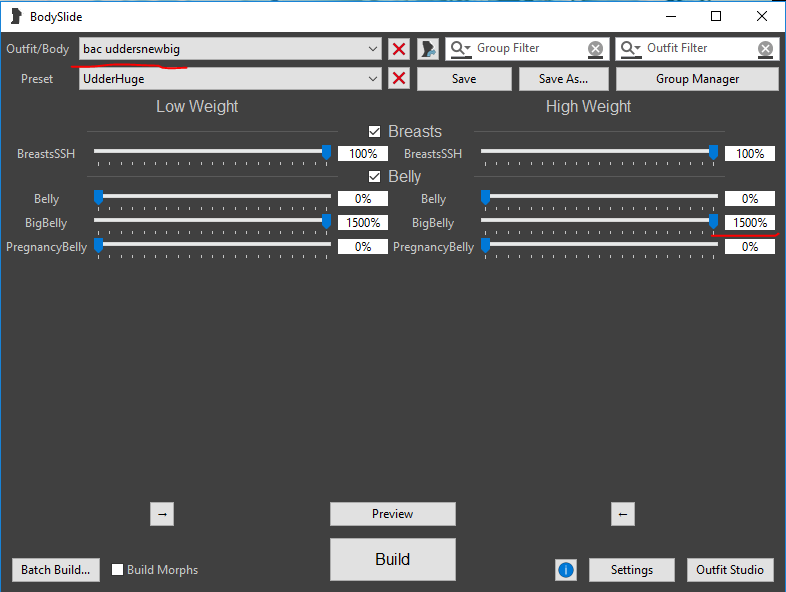Click the Save preset button

(x=464, y=79)
